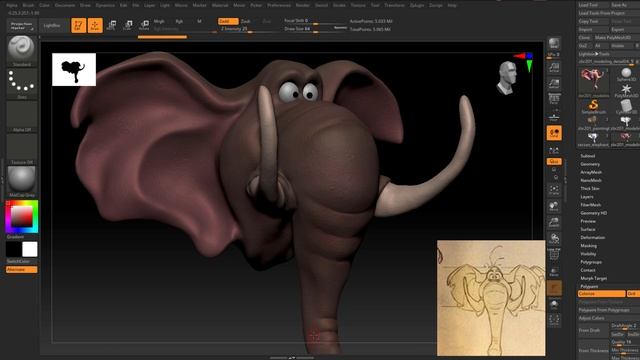This screenshot has width=640, height=360.
Task: Expand the Morph Target subpalette
Action: (593, 278)
